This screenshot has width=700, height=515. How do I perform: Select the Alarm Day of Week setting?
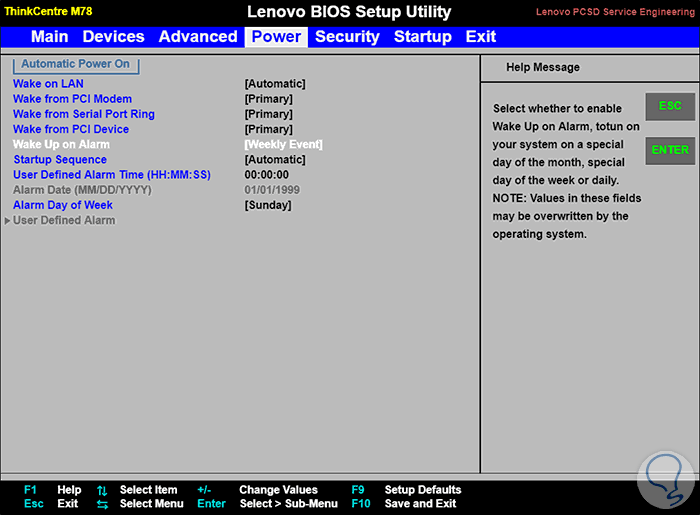pyautogui.click(x=63, y=205)
